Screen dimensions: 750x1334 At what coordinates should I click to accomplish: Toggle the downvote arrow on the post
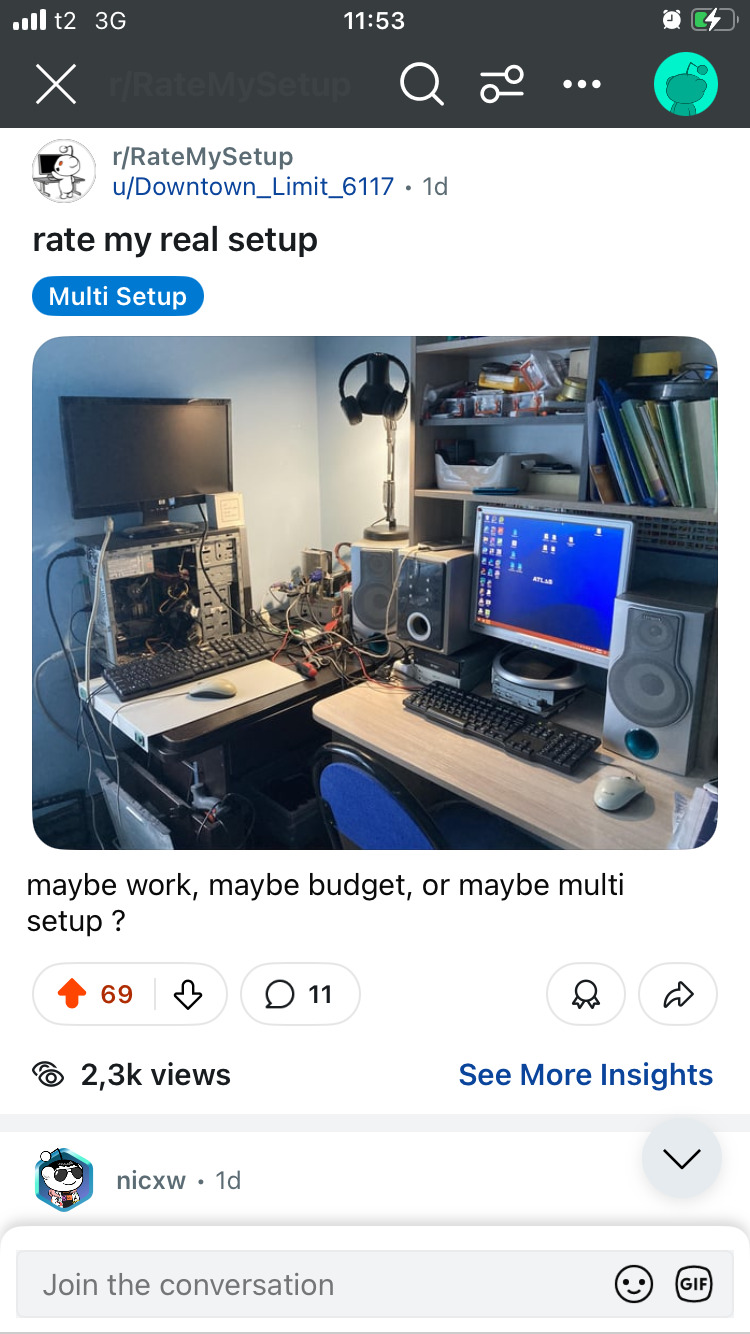pos(188,994)
